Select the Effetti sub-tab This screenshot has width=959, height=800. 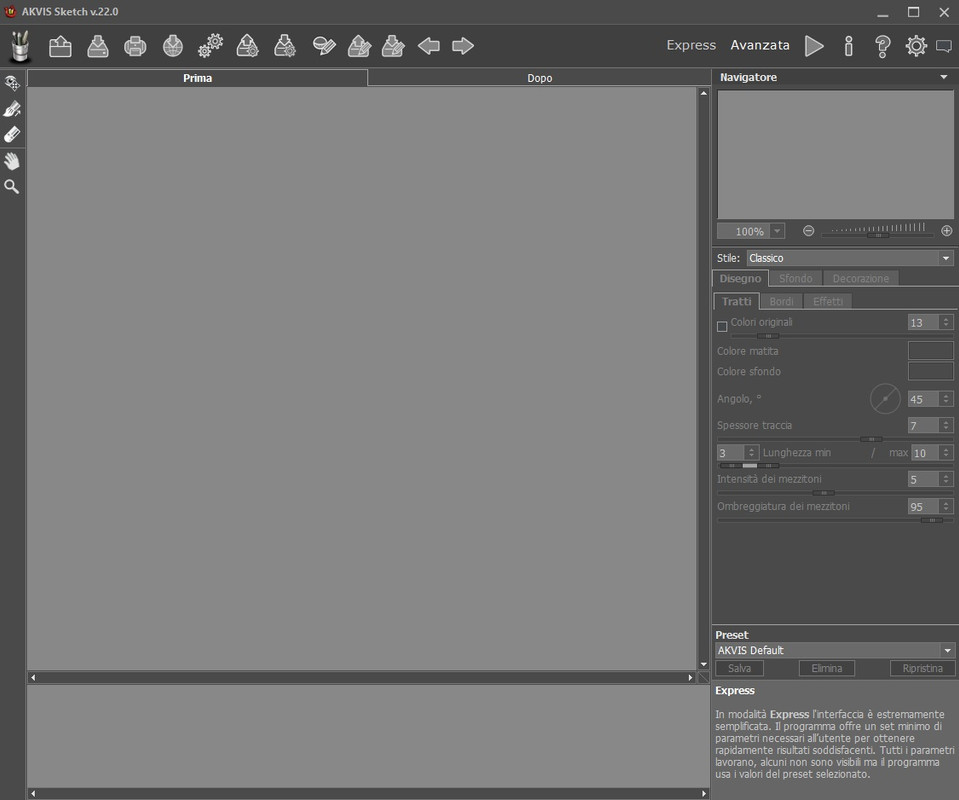(828, 302)
